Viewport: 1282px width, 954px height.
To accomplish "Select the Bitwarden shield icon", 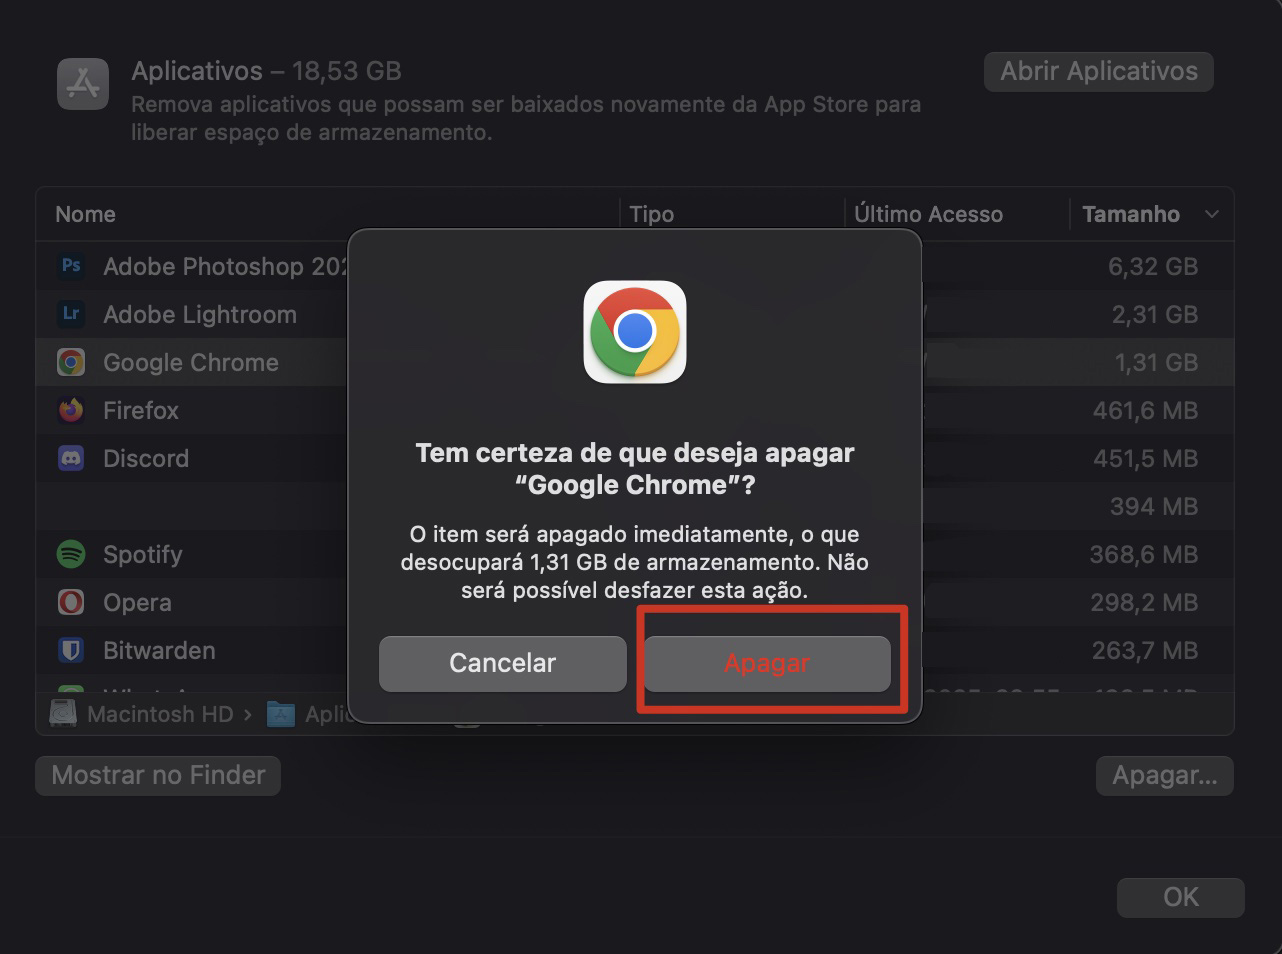I will coord(70,650).
